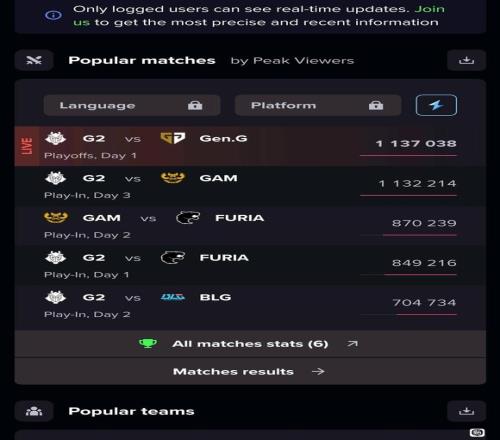Screen dimensions: 500x440
Task: Click the GAM logo in G2 vs GAM row
Action: (173, 178)
